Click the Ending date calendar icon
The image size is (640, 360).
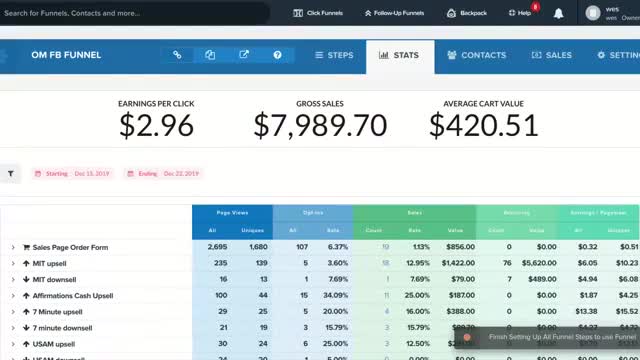point(131,173)
